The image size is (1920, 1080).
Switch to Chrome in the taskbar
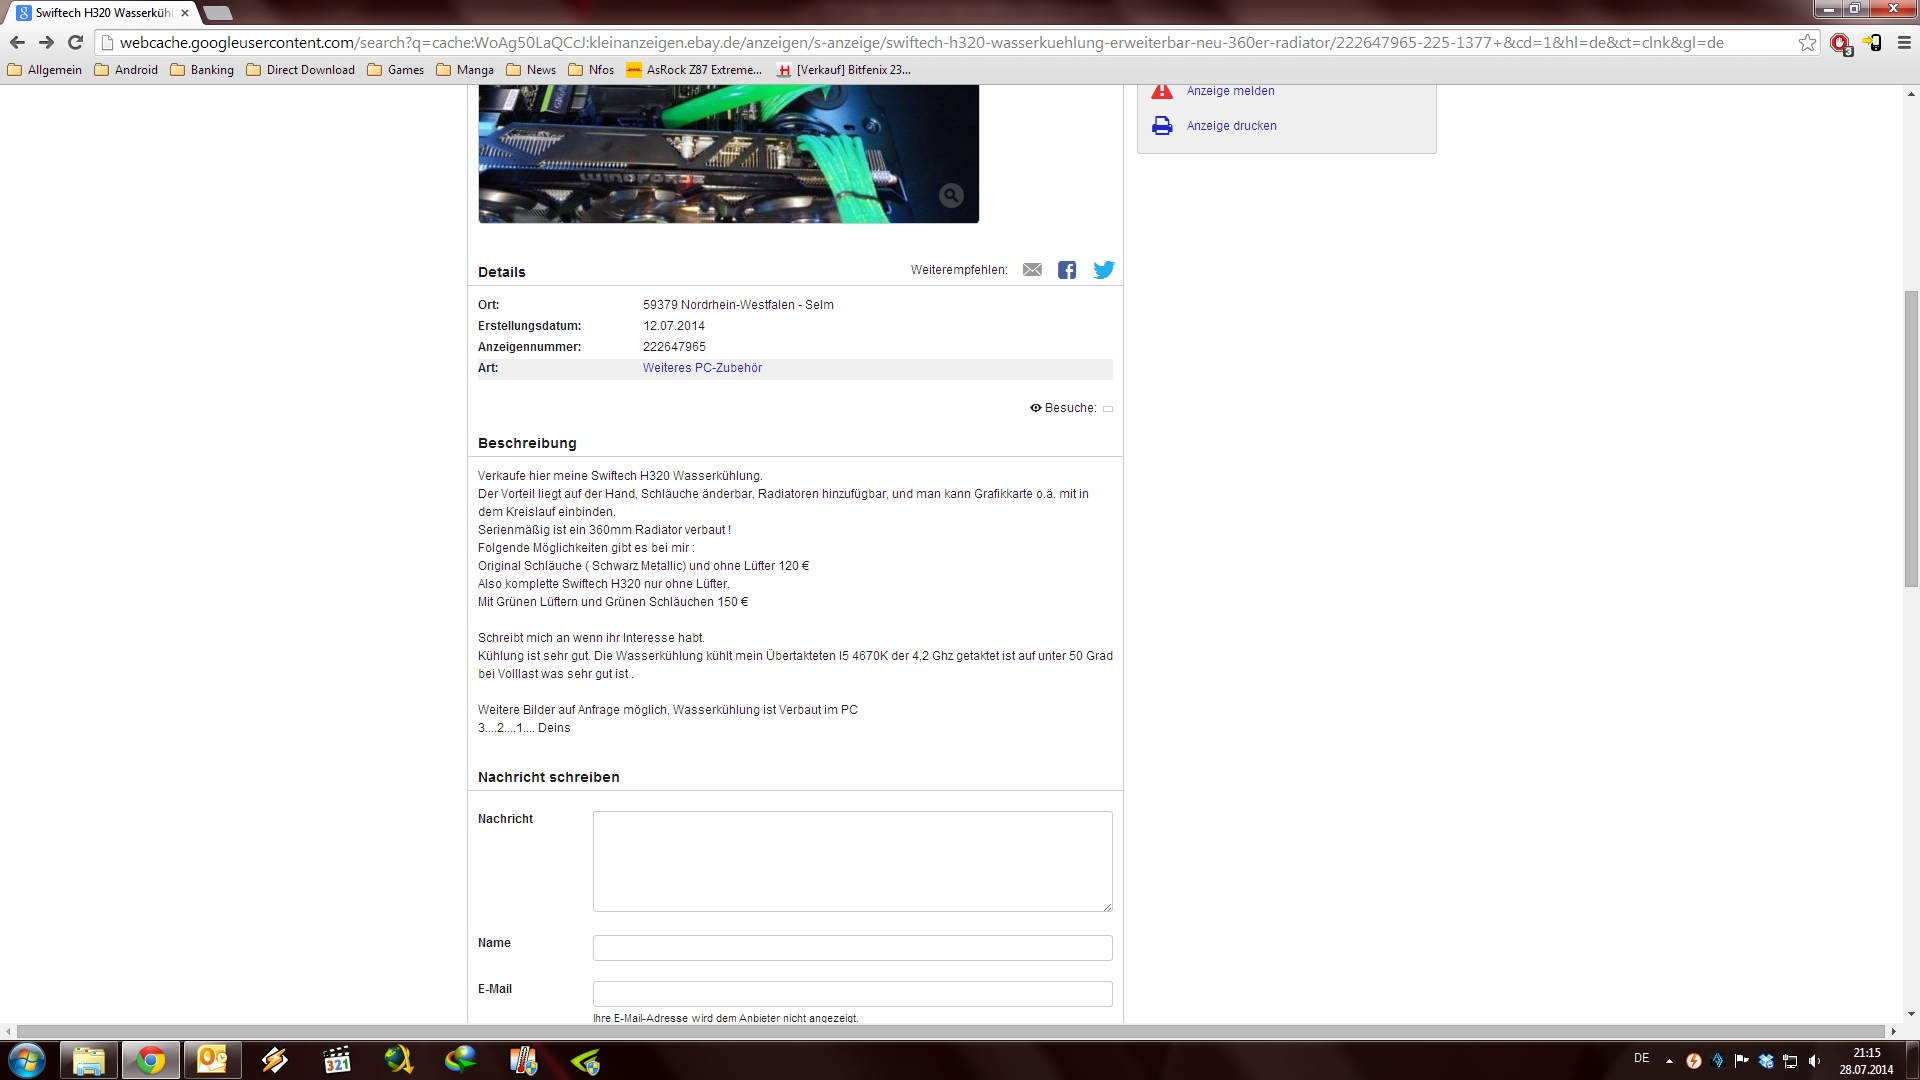point(151,1060)
